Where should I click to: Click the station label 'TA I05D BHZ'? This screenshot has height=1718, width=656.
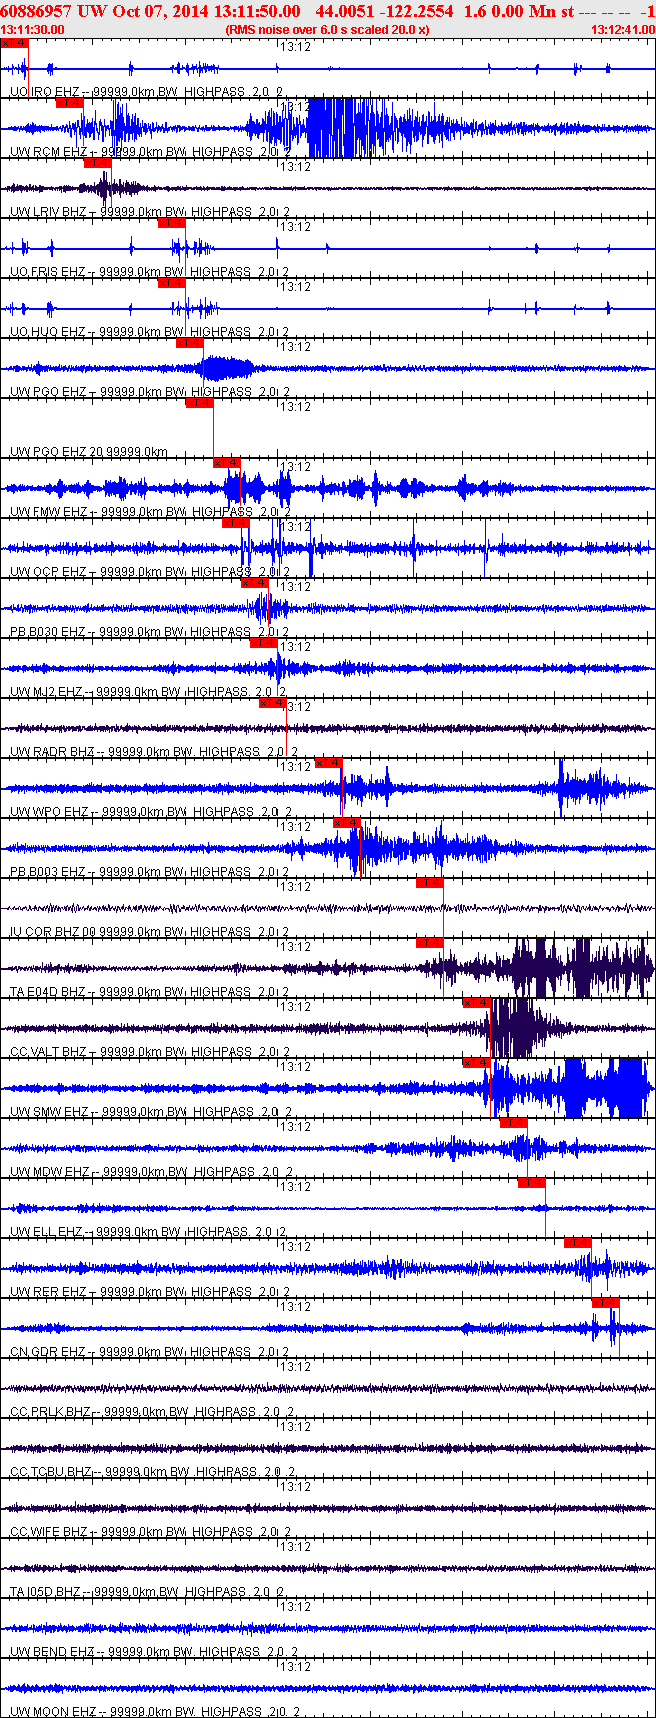coord(46,1592)
